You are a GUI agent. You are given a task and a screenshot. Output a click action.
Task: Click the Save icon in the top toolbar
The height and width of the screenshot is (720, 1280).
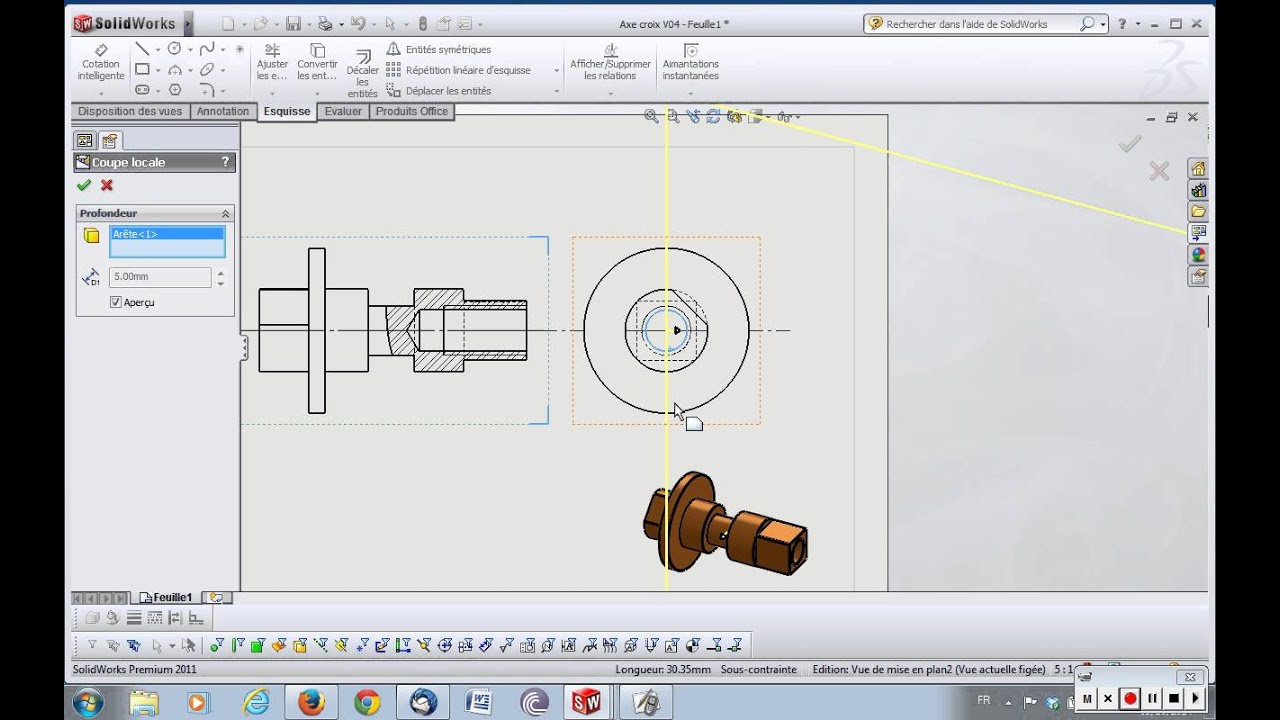point(293,24)
